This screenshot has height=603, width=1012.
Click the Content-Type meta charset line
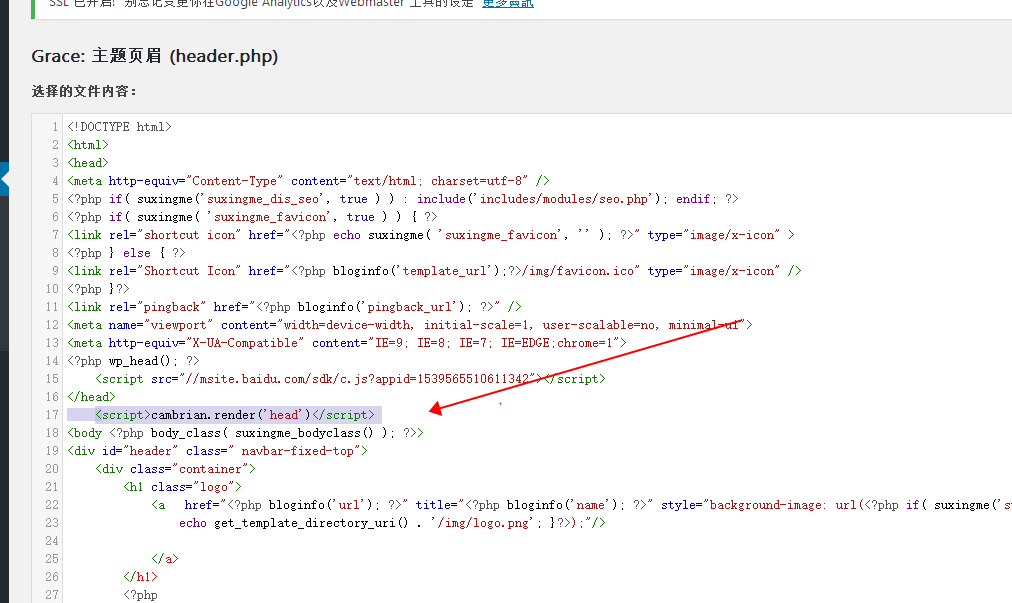click(x=308, y=181)
